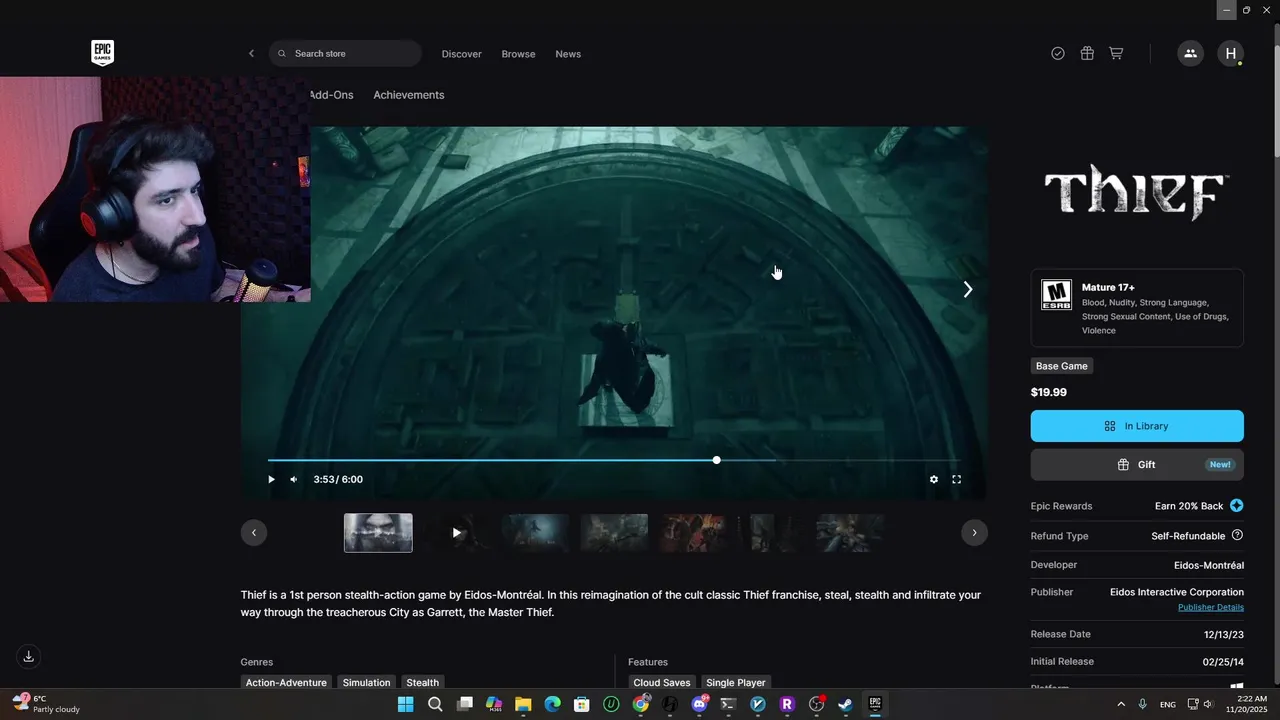Click the $19.99 price
The image size is (1280, 720).
click(1049, 392)
